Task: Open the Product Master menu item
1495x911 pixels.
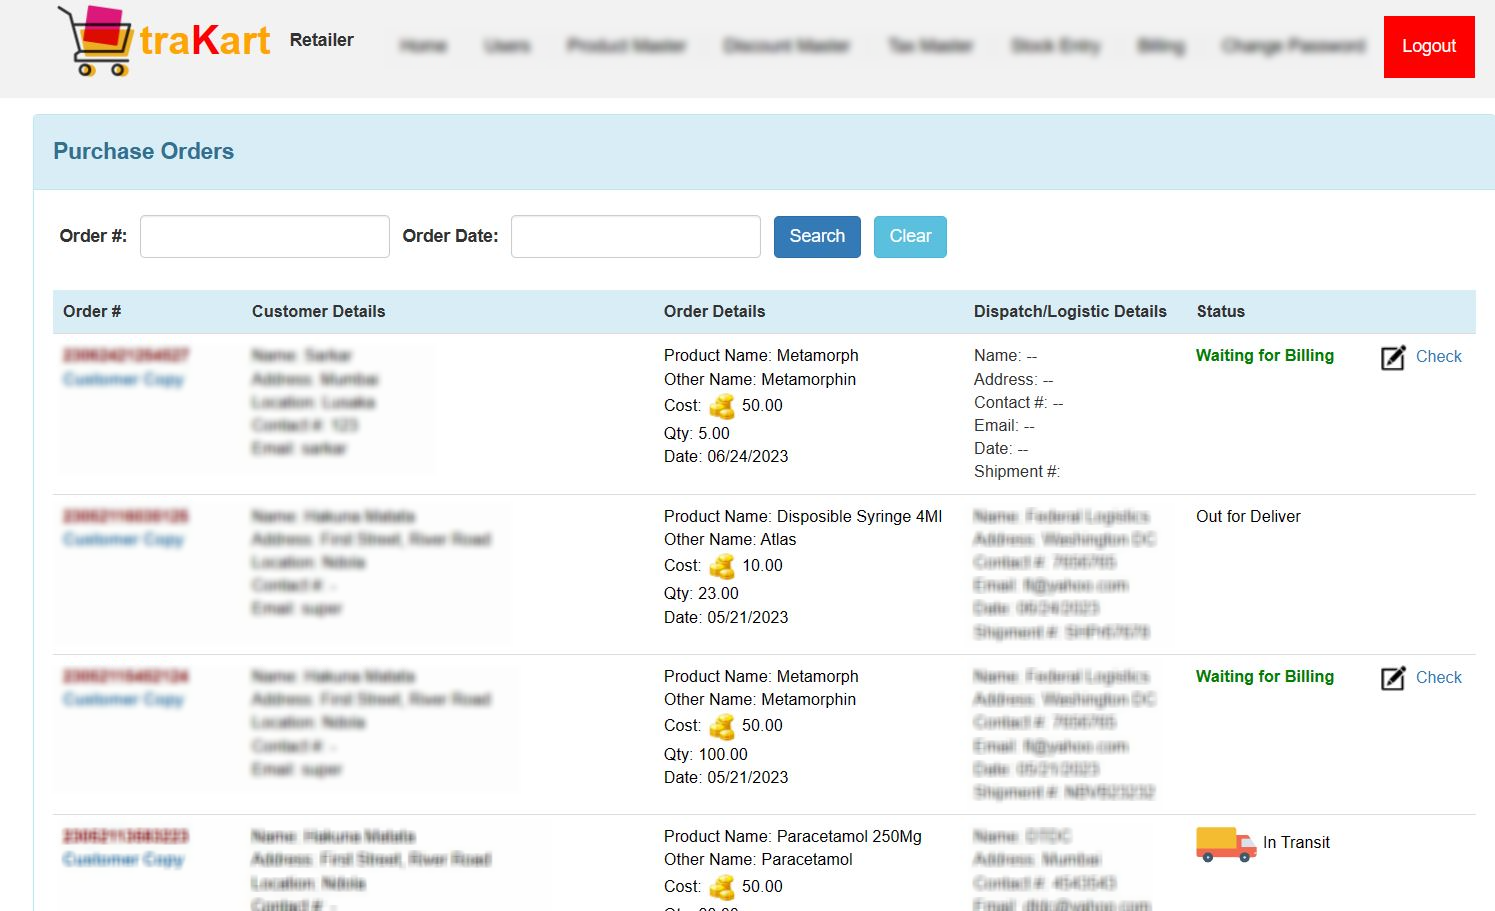Action: click(x=626, y=46)
